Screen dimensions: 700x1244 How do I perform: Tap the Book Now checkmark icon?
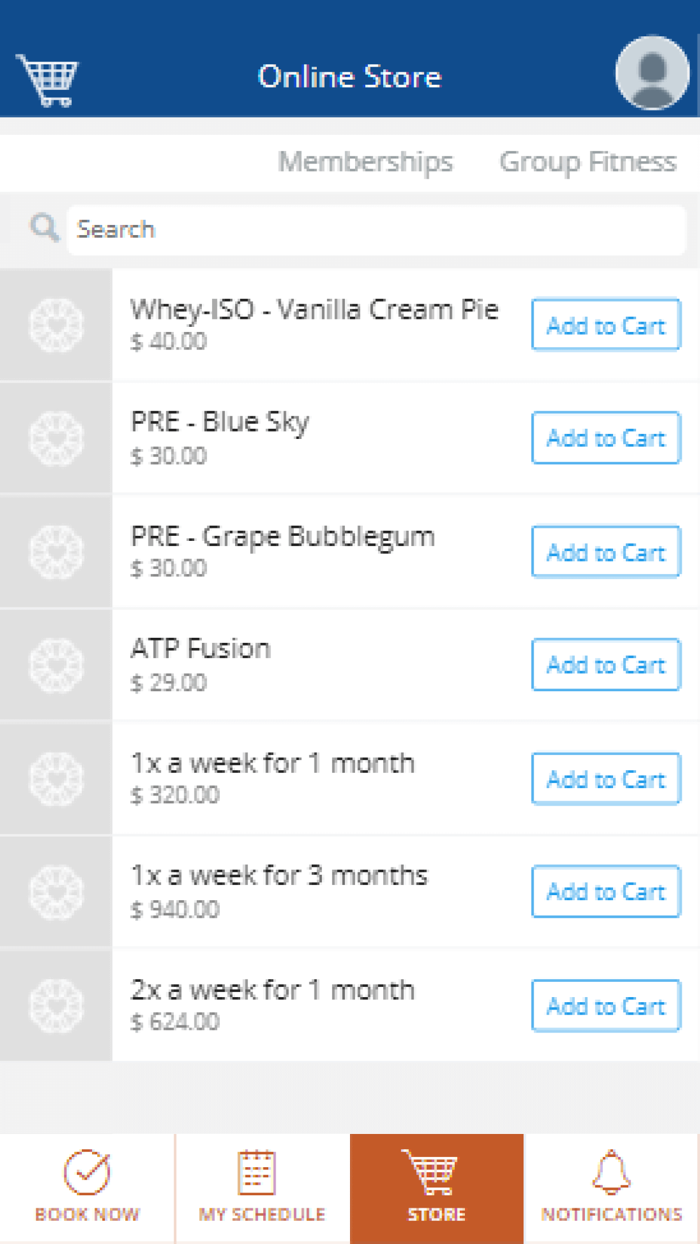(x=87, y=1173)
